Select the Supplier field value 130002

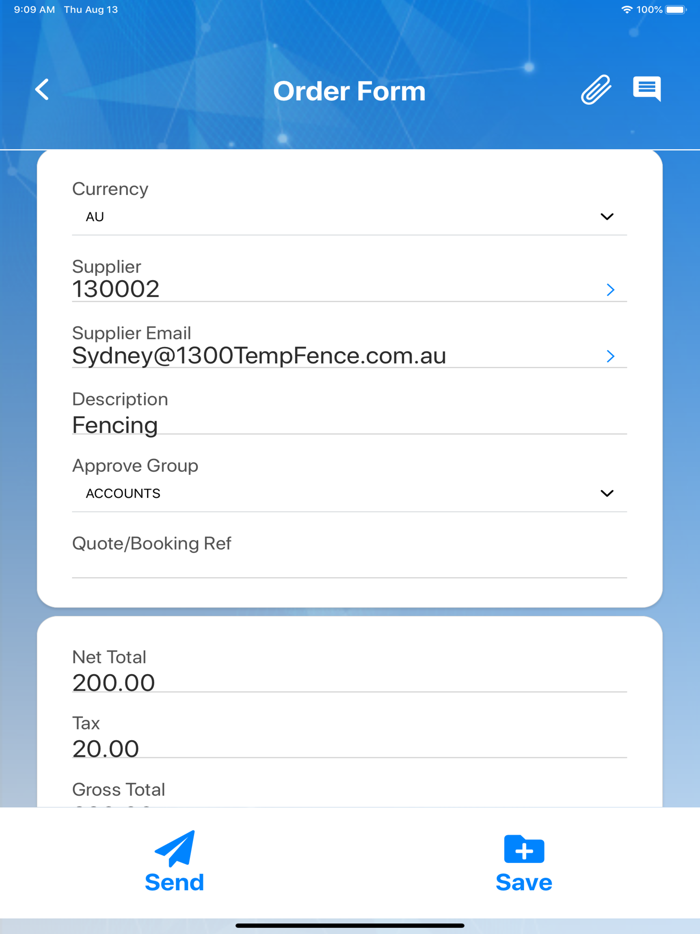[116, 289]
